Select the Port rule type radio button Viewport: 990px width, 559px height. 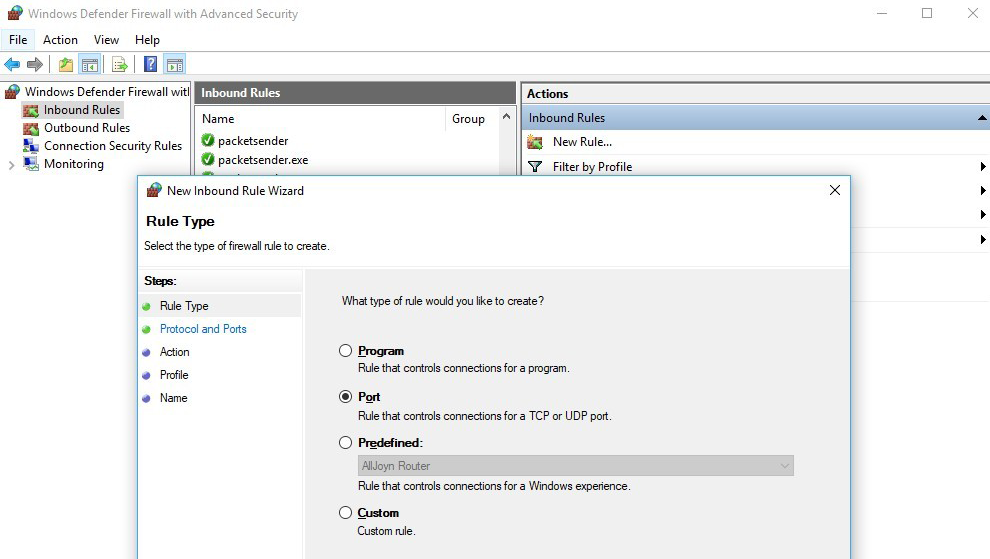tap(345, 397)
